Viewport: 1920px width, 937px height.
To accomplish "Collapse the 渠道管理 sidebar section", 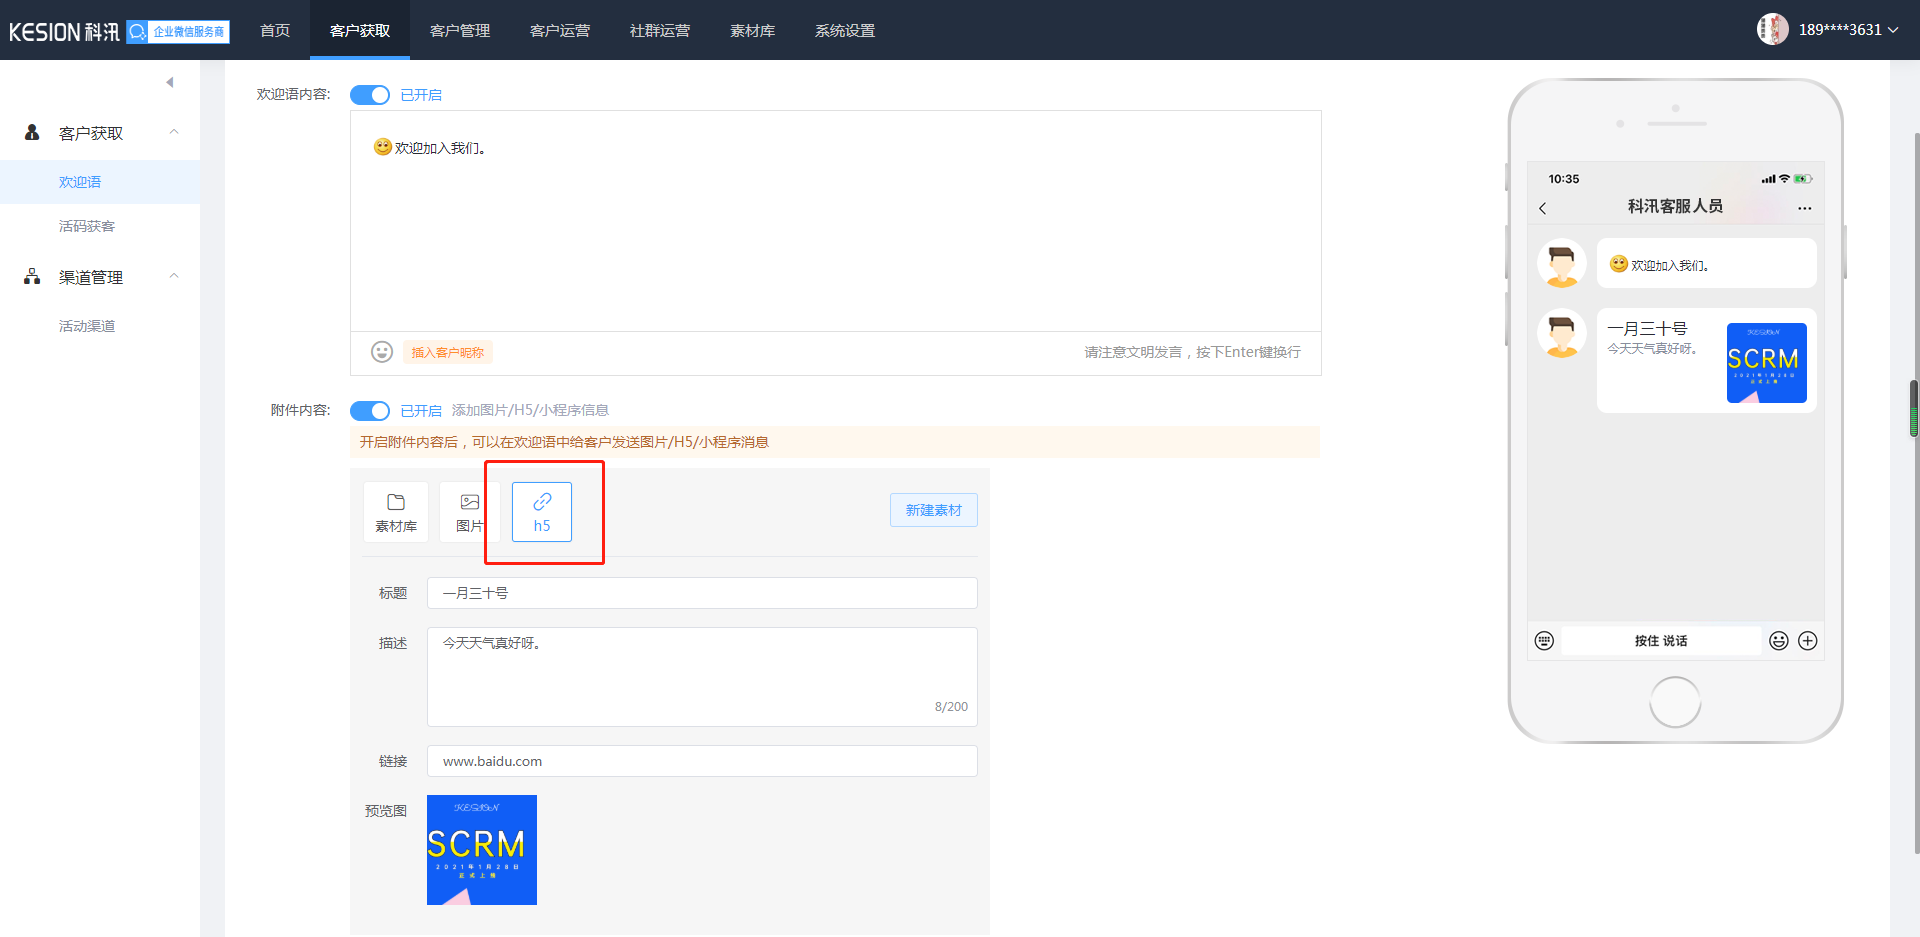I will pyautogui.click(x=174, y=277).
